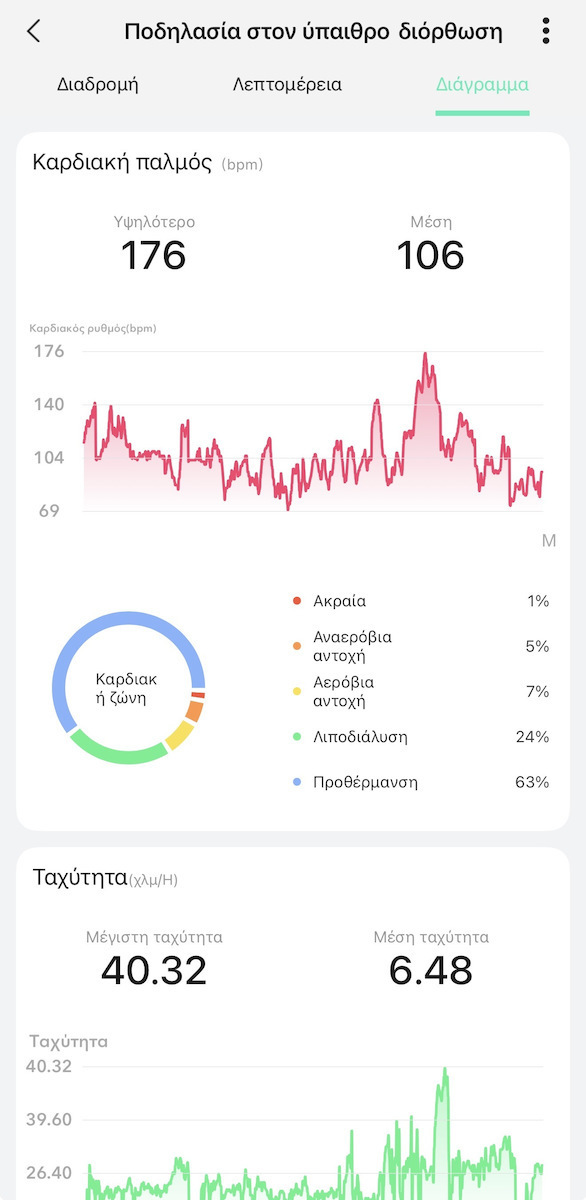Tap the red Ακραία legend dot

[296, 601]
